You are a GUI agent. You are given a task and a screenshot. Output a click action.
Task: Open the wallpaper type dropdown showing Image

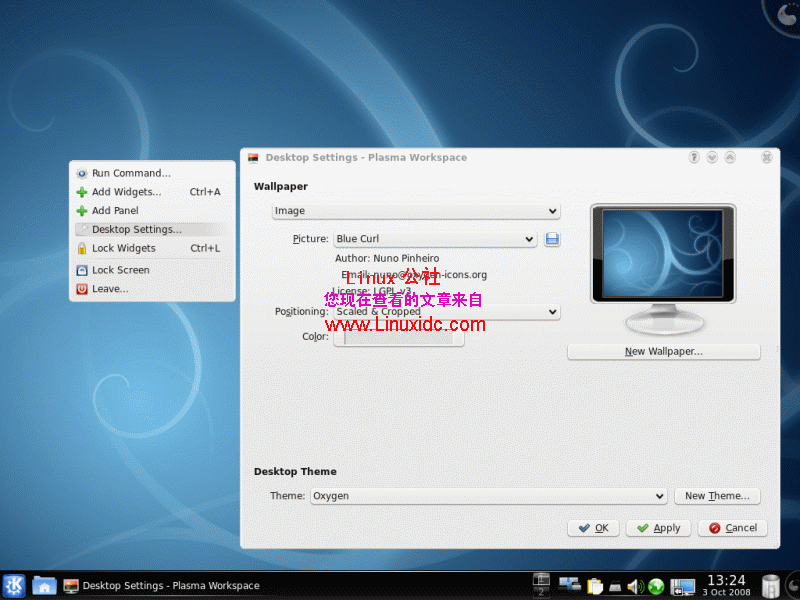416,211
